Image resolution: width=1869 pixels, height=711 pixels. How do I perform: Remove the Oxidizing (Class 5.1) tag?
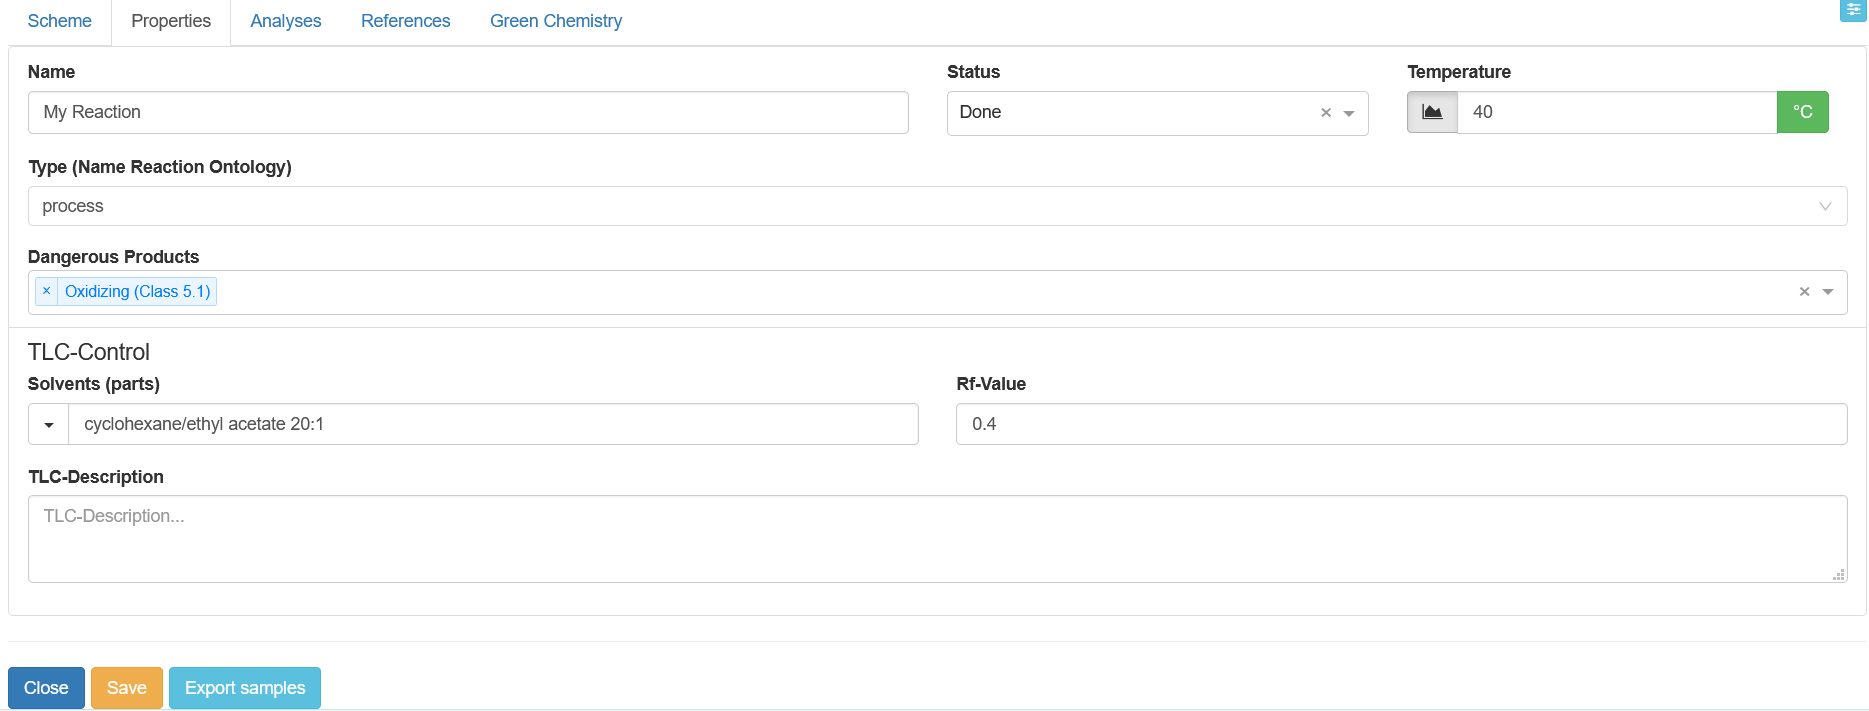pos(46,291)
